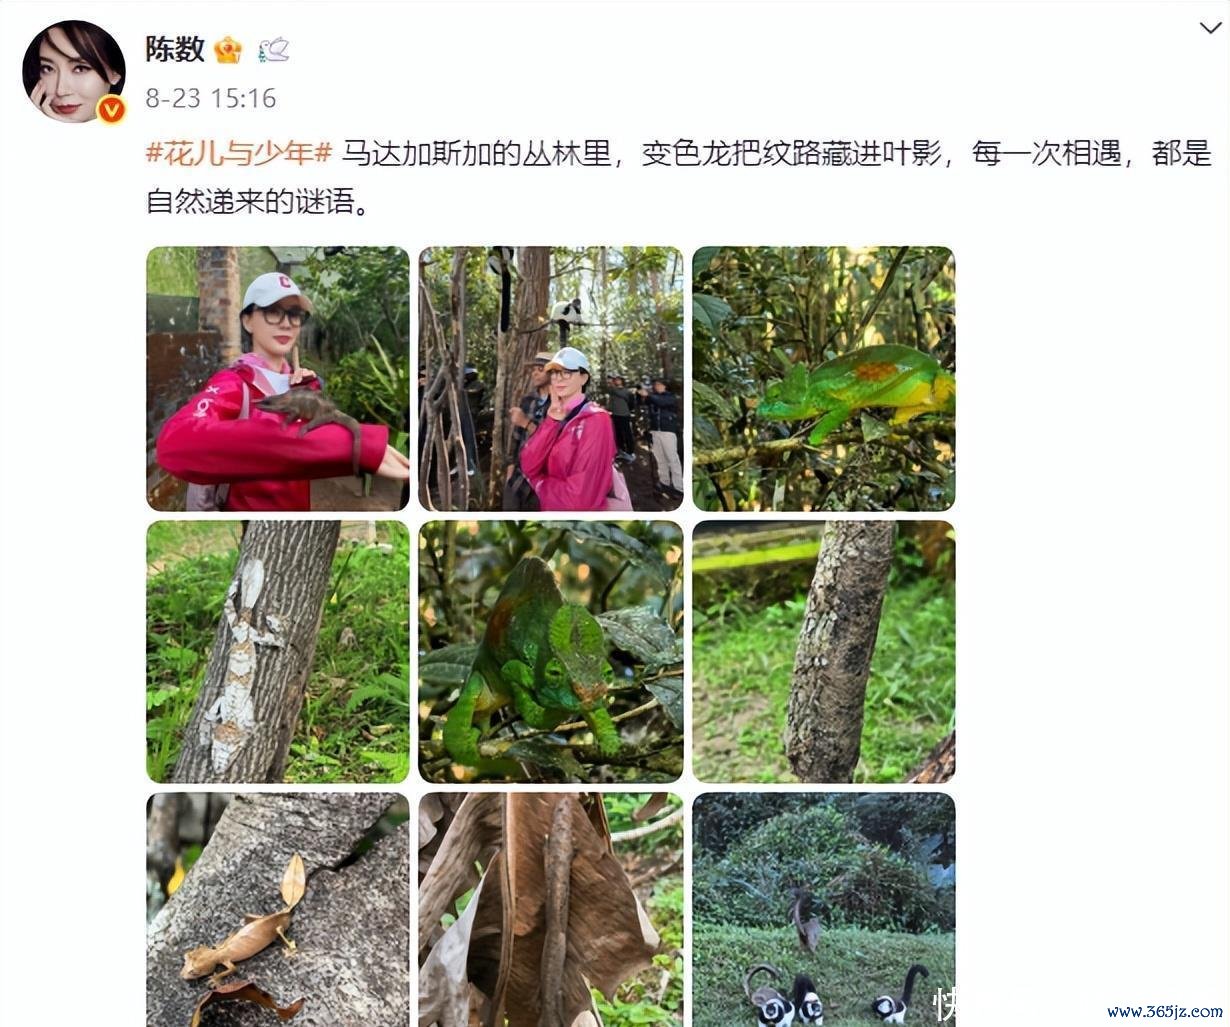Click the bird badge icon beside the crown
The image size is (1230, 1027).
[274, 50]
